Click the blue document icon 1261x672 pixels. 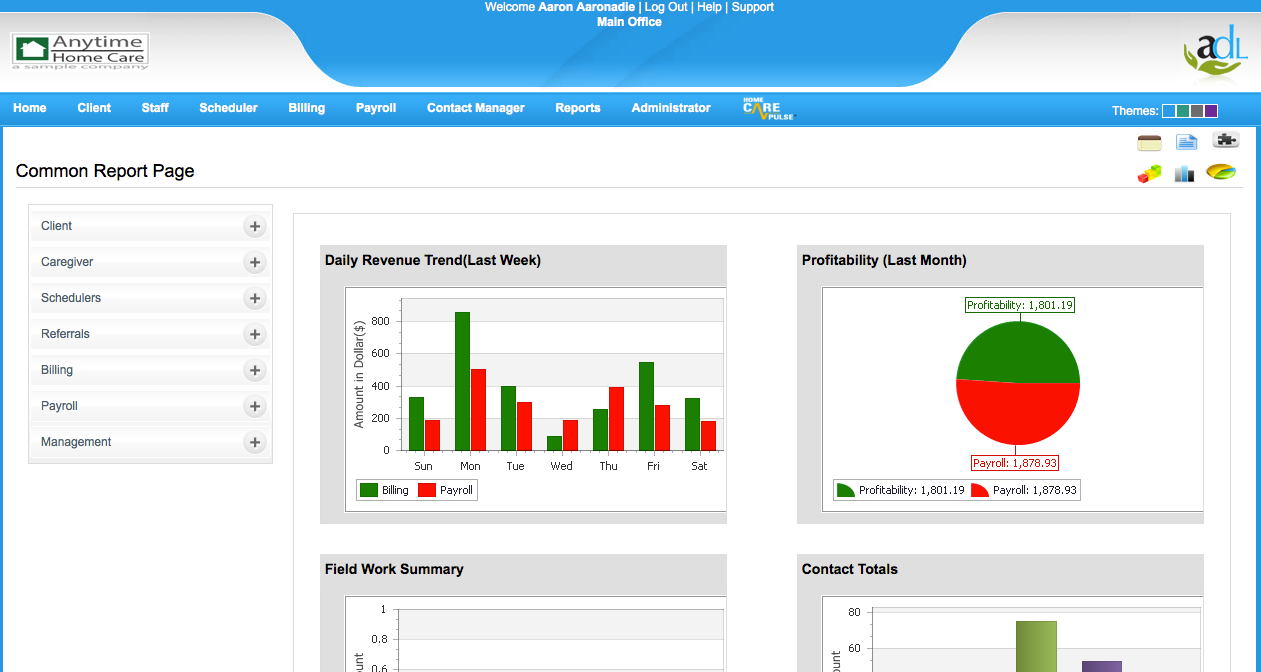coord(1186,142)
